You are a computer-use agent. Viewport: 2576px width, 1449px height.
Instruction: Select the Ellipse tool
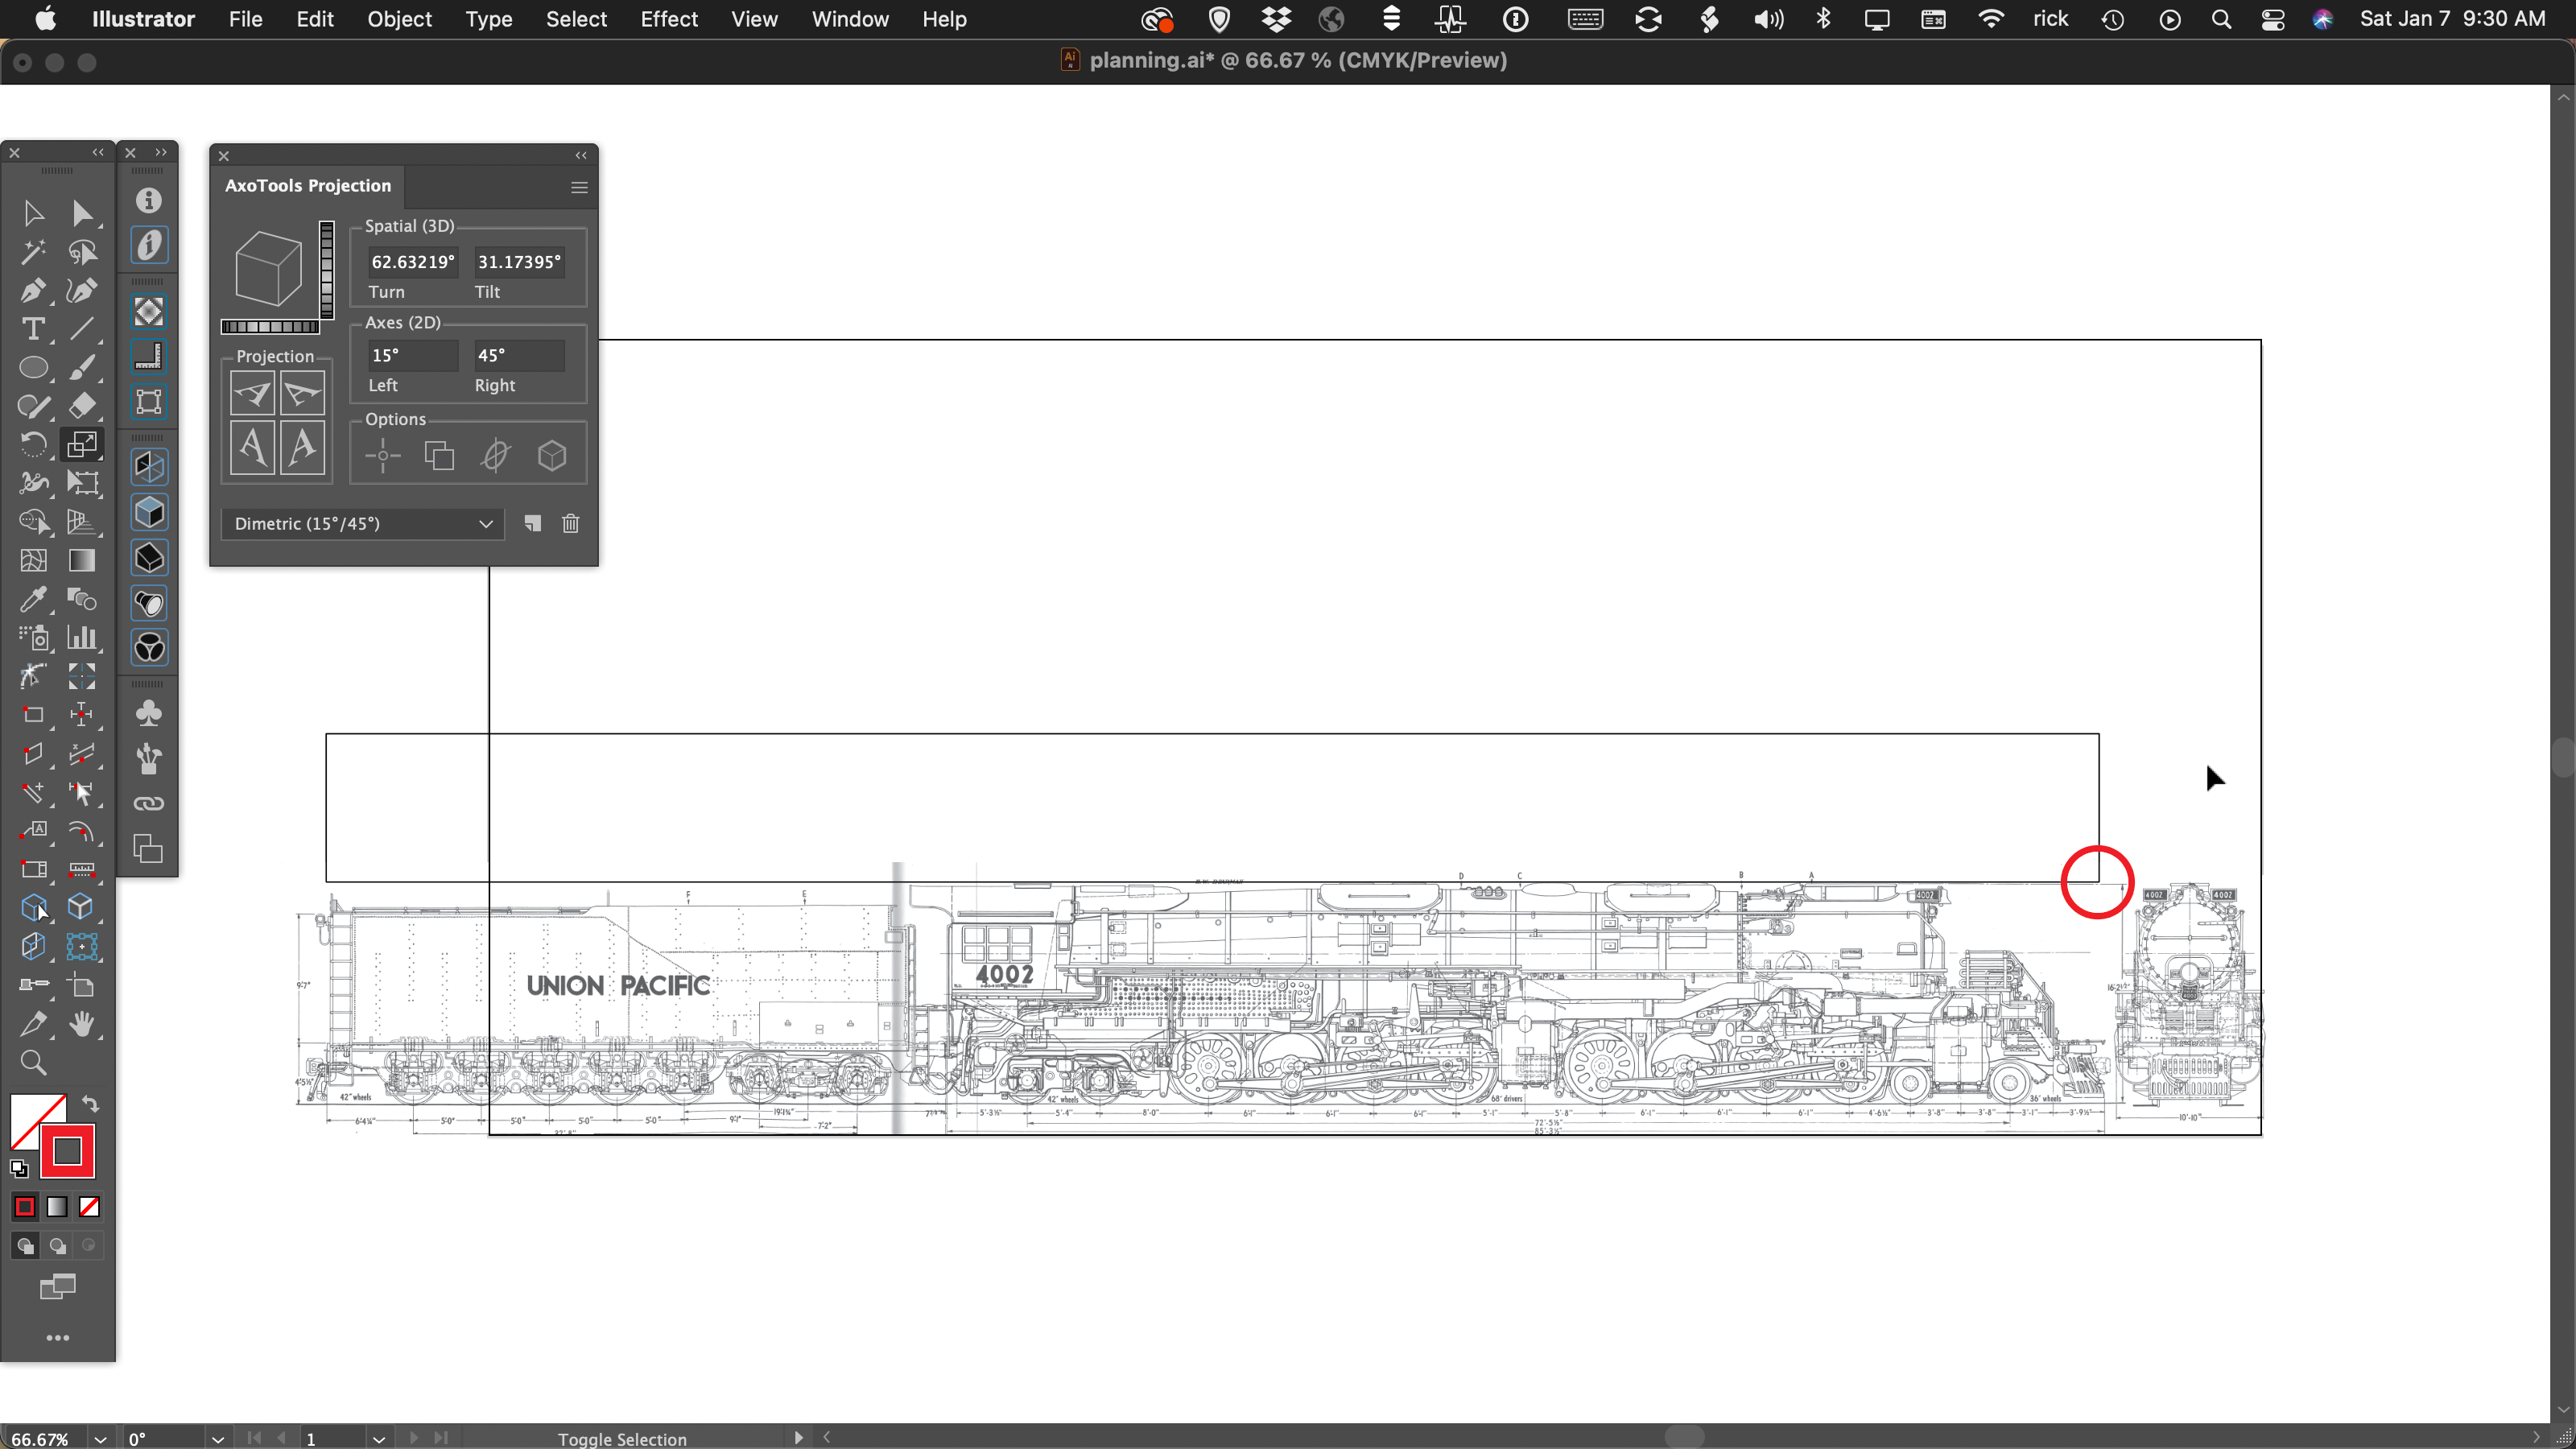pos(33,368)
